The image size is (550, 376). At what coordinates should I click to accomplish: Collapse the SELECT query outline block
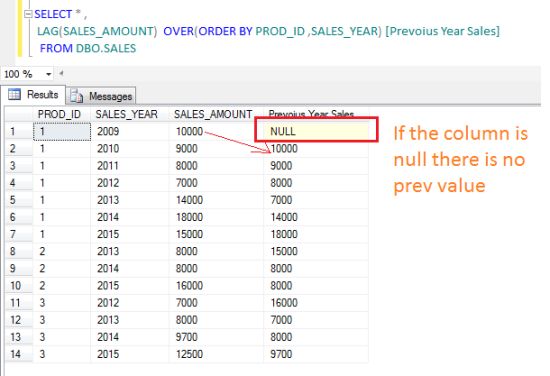click(28, 14)
